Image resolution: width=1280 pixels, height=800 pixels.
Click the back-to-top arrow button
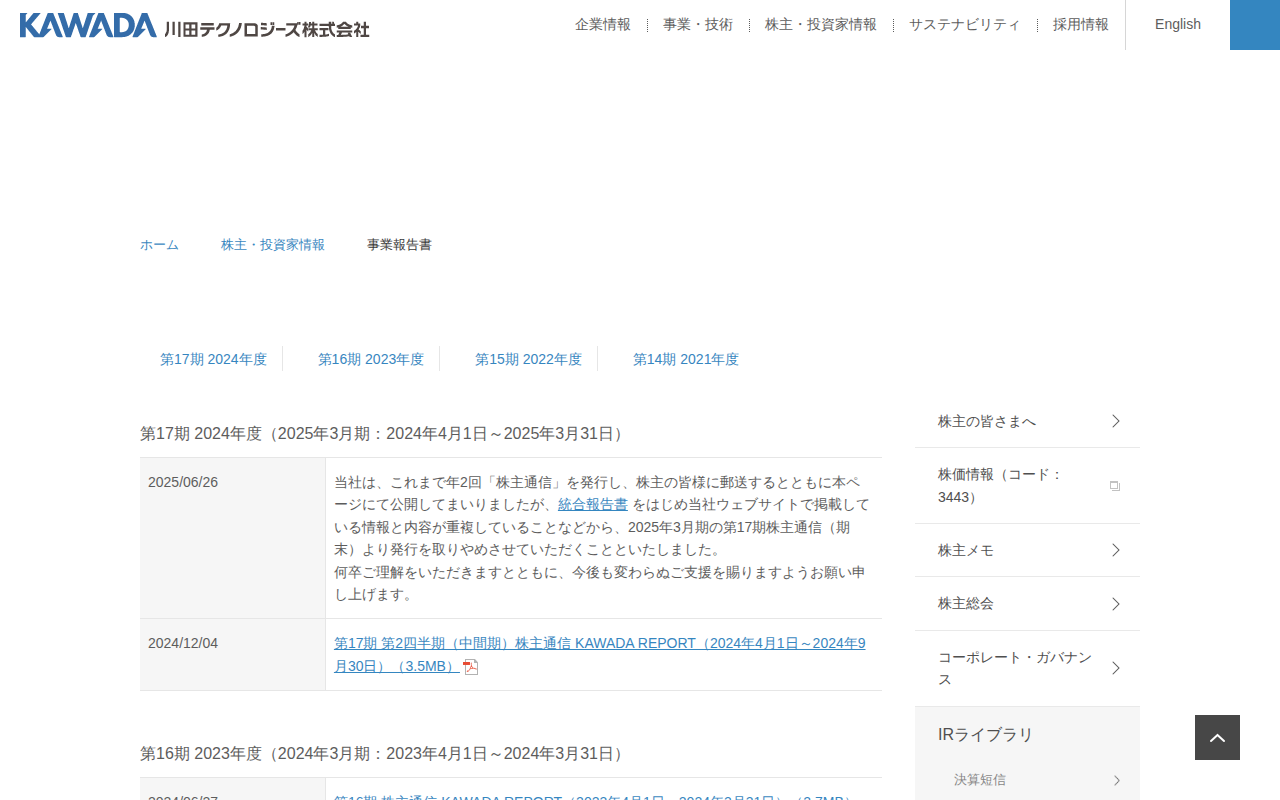[1217, 738]
